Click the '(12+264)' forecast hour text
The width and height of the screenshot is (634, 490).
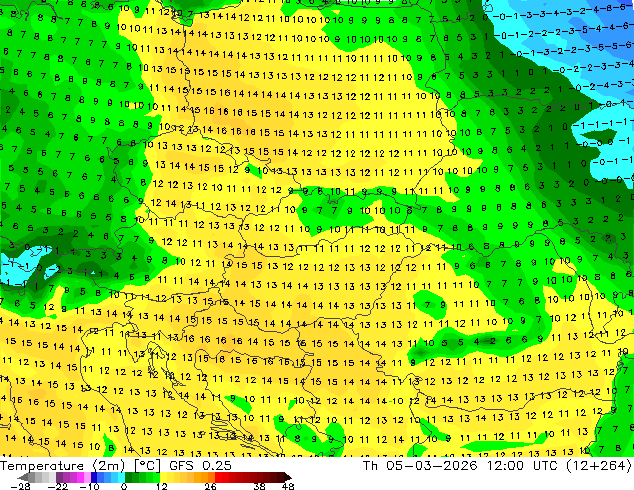point(600,466)
